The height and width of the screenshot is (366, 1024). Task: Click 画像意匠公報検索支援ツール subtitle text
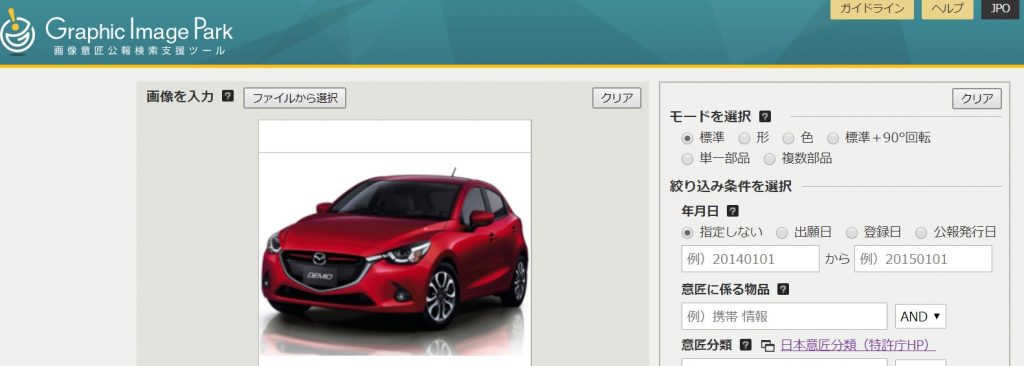[140, 50]
